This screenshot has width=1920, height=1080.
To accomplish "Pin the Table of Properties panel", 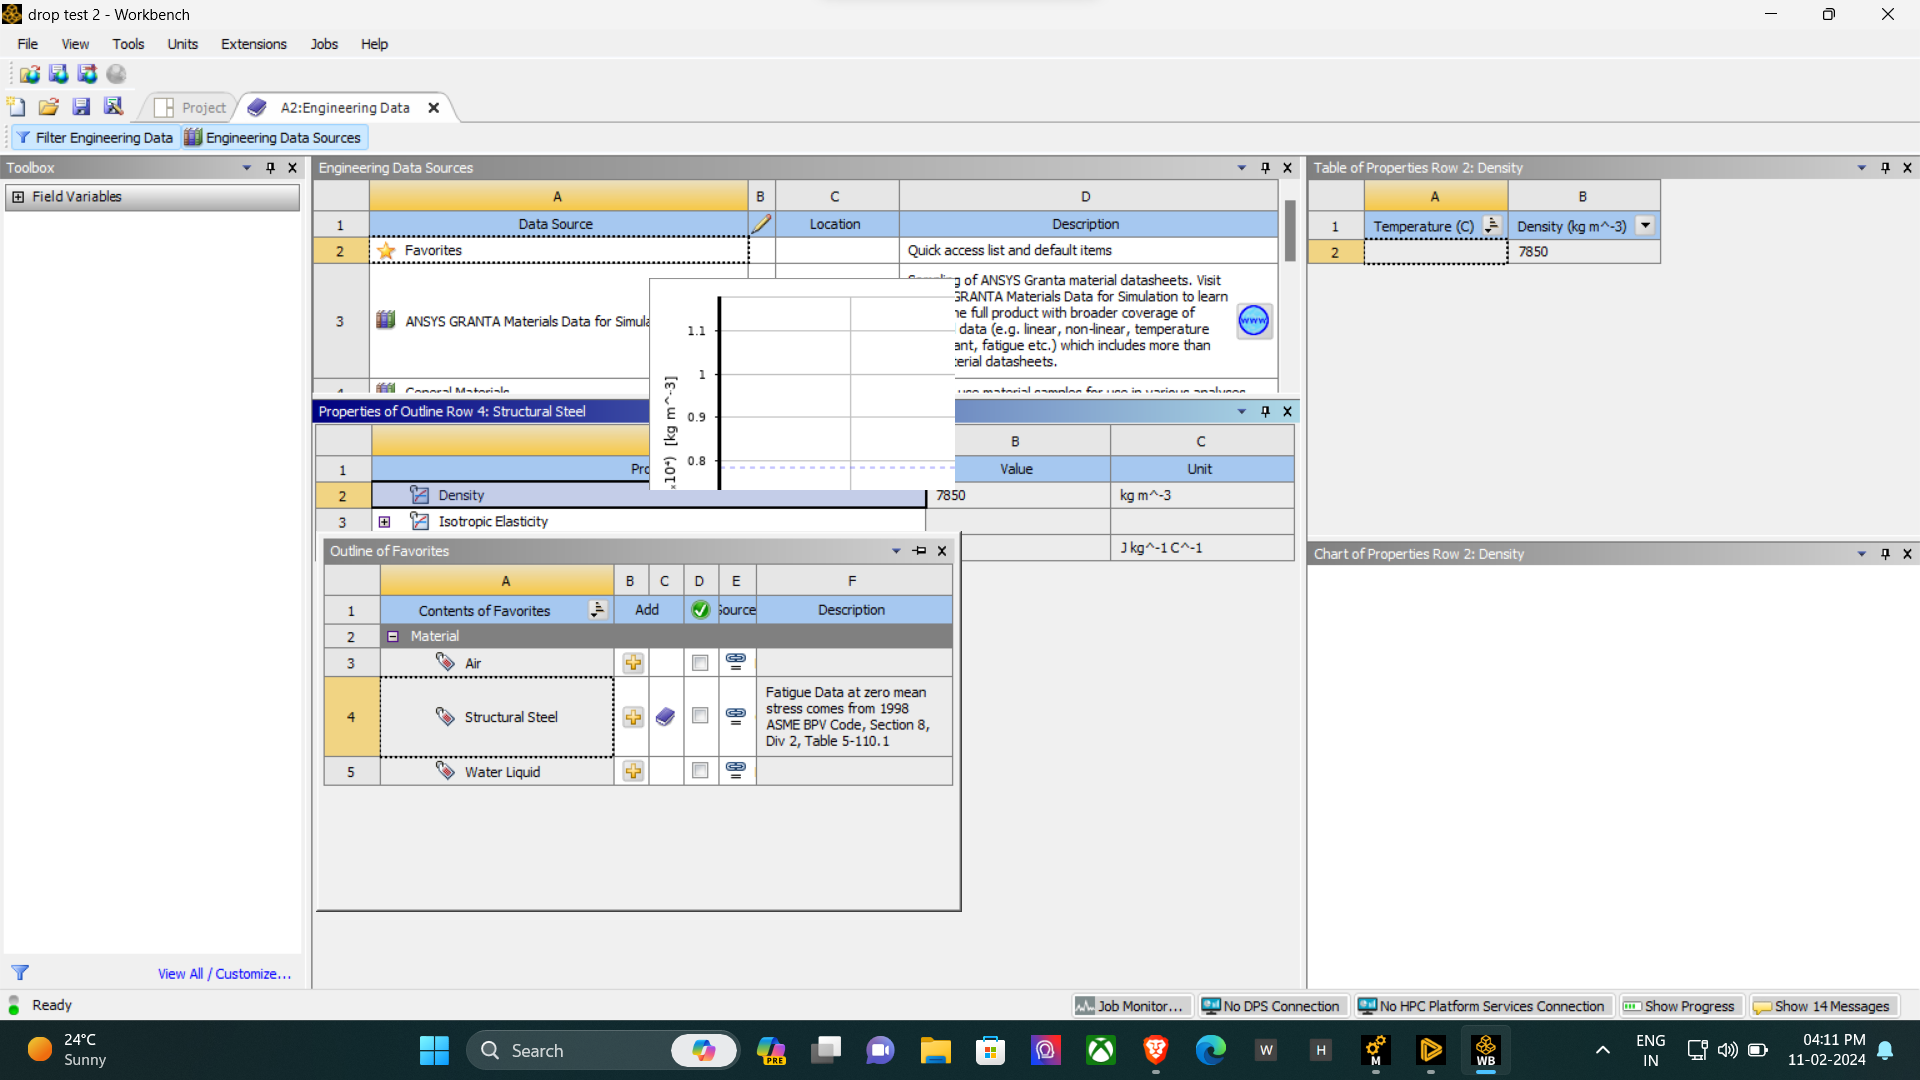I will tap(1885, 168).
